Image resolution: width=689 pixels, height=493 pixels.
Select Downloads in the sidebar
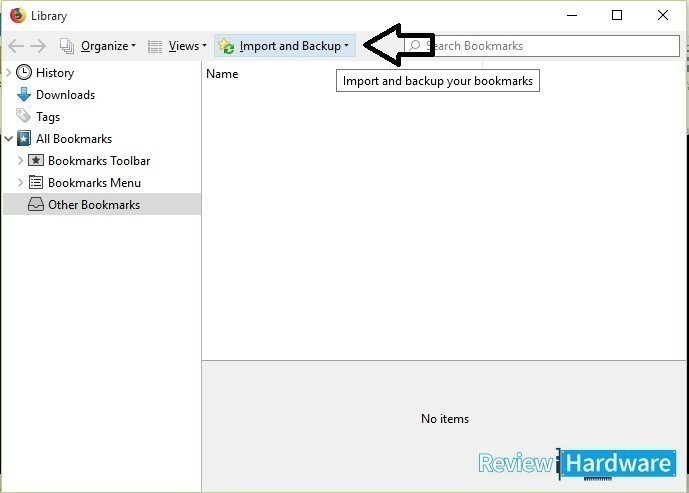[65, 95]
